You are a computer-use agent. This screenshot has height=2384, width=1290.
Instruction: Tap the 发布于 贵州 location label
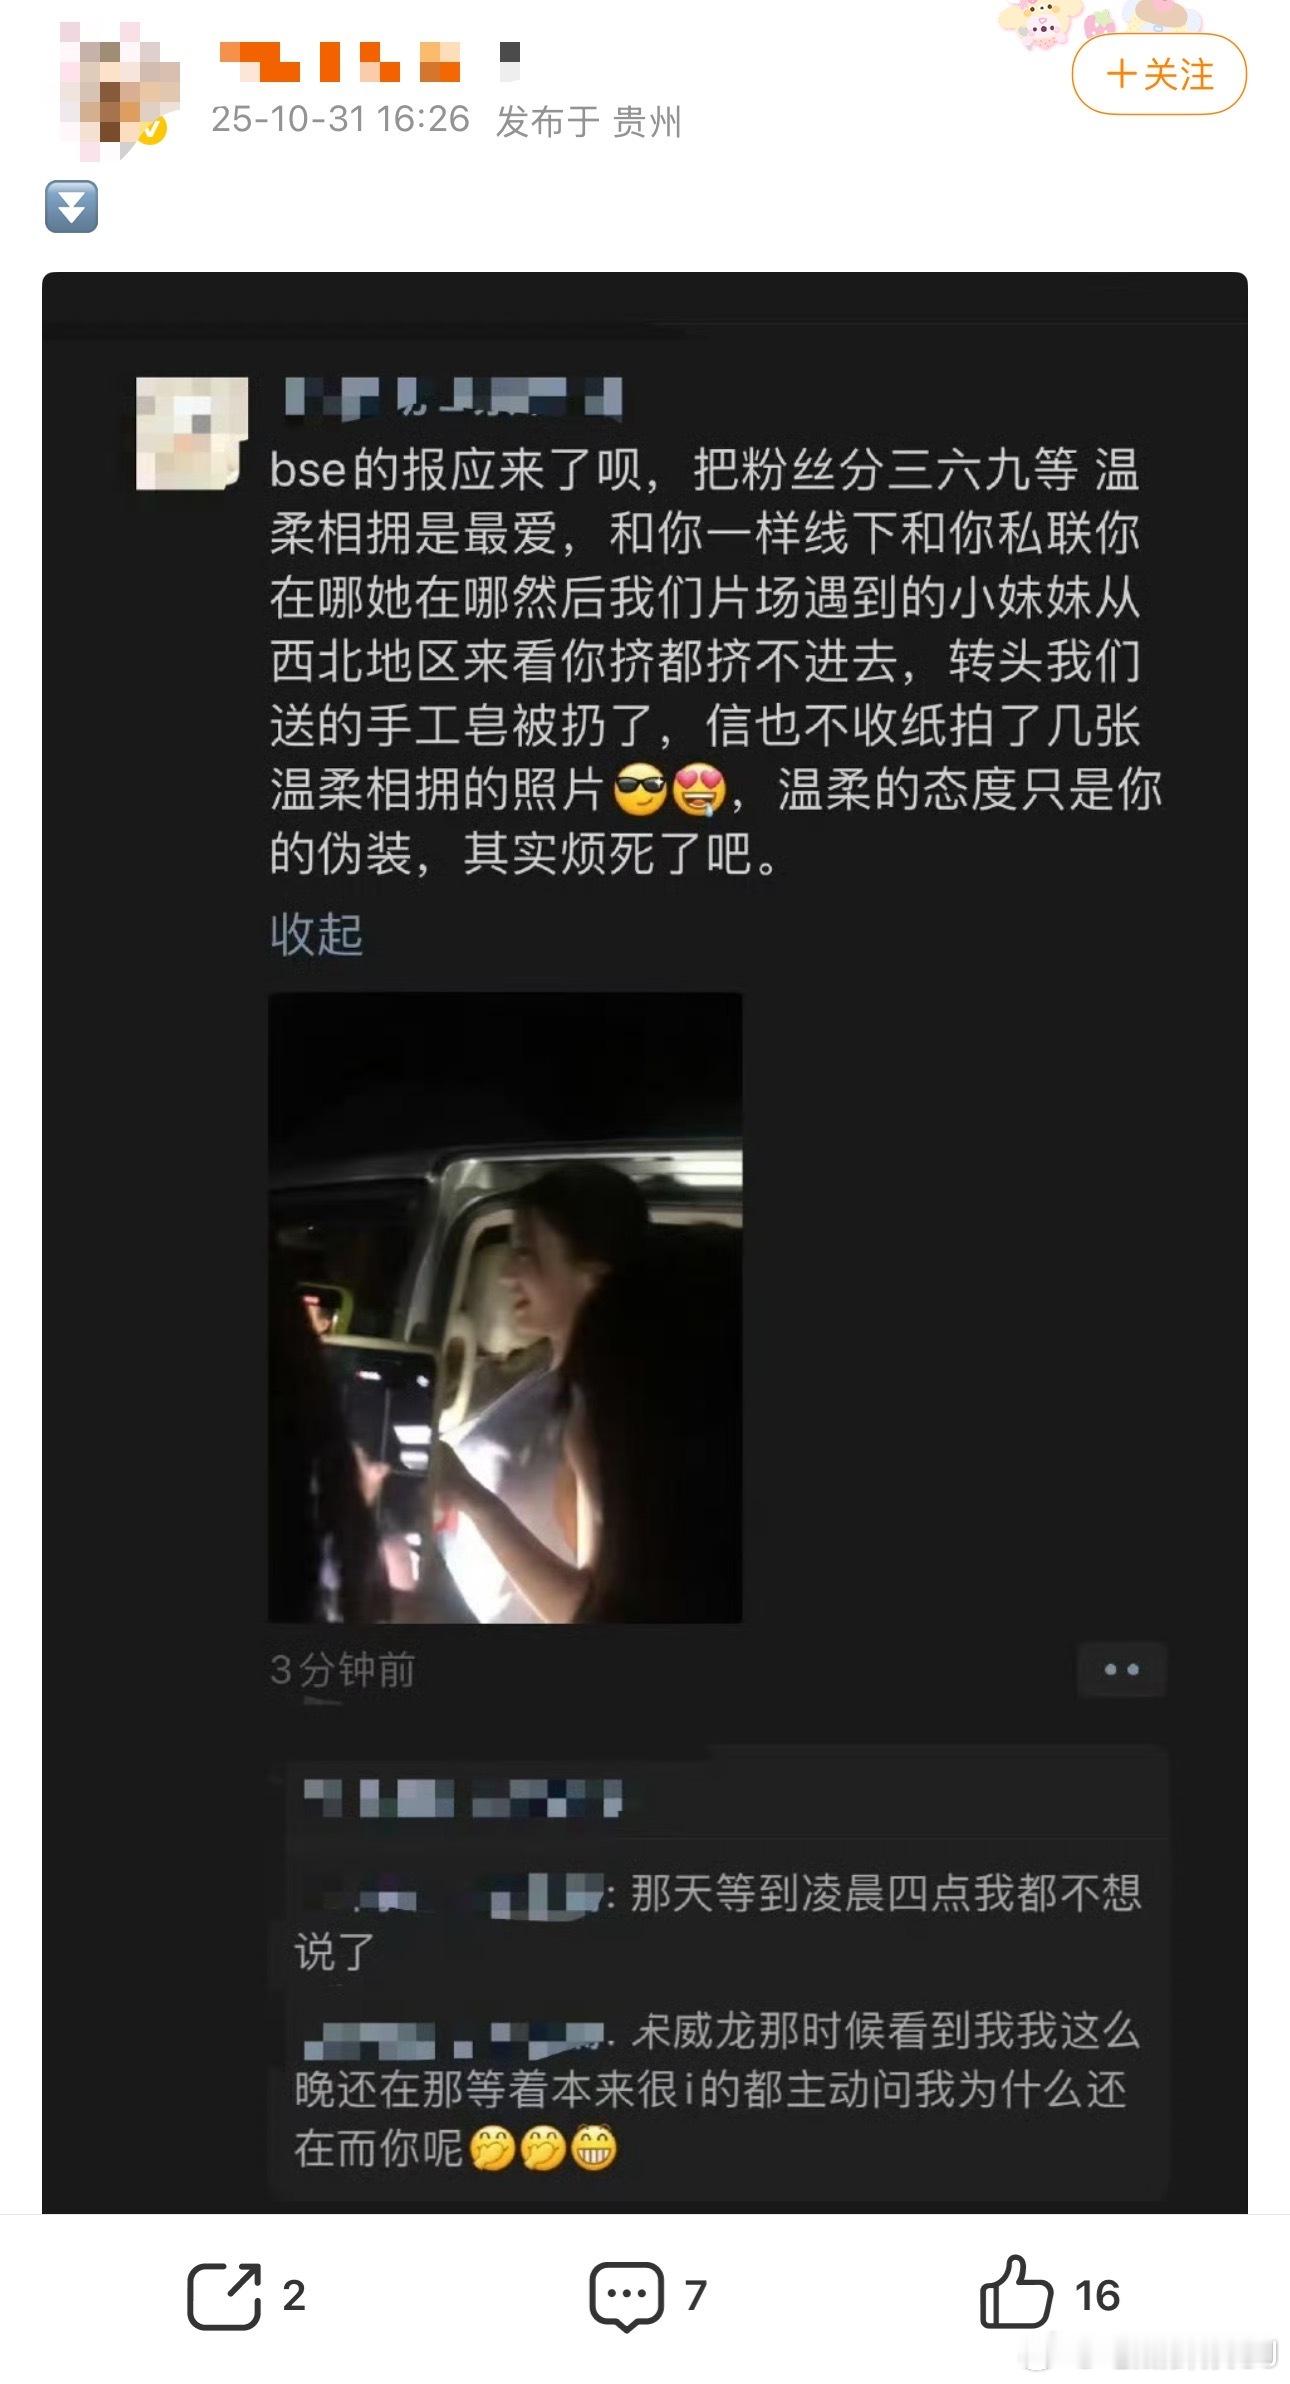(589, 122)
